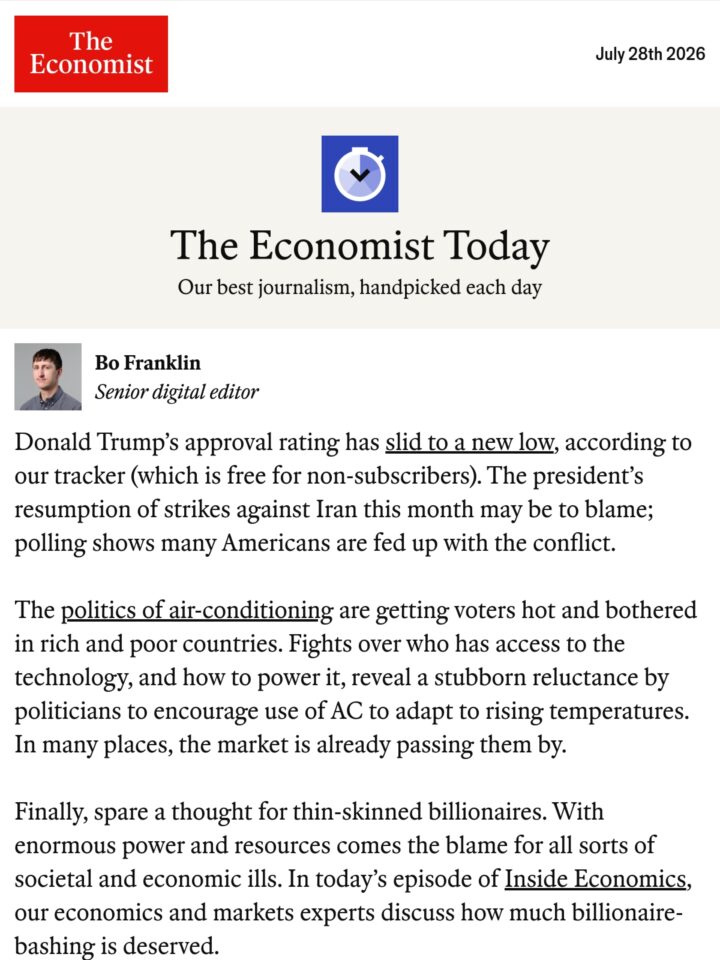Click the blue stopwatch newsletter icon
Screen dimensions: 720x960
coord(360,174)
